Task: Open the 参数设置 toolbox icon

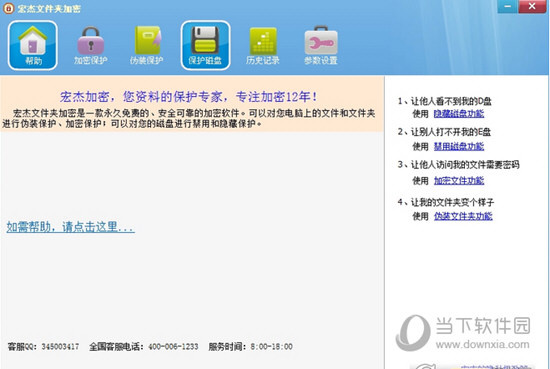Action: coord(321,45)
